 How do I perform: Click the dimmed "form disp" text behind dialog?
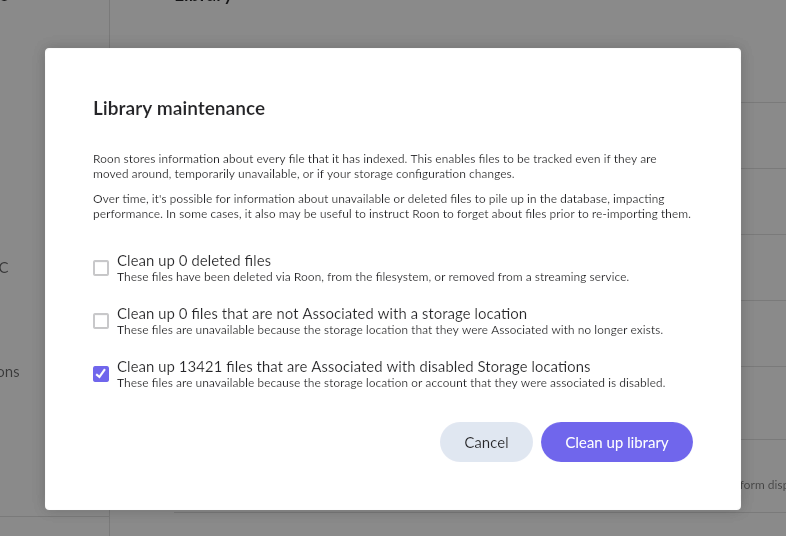pyautogui.click(x=763, y=485)
